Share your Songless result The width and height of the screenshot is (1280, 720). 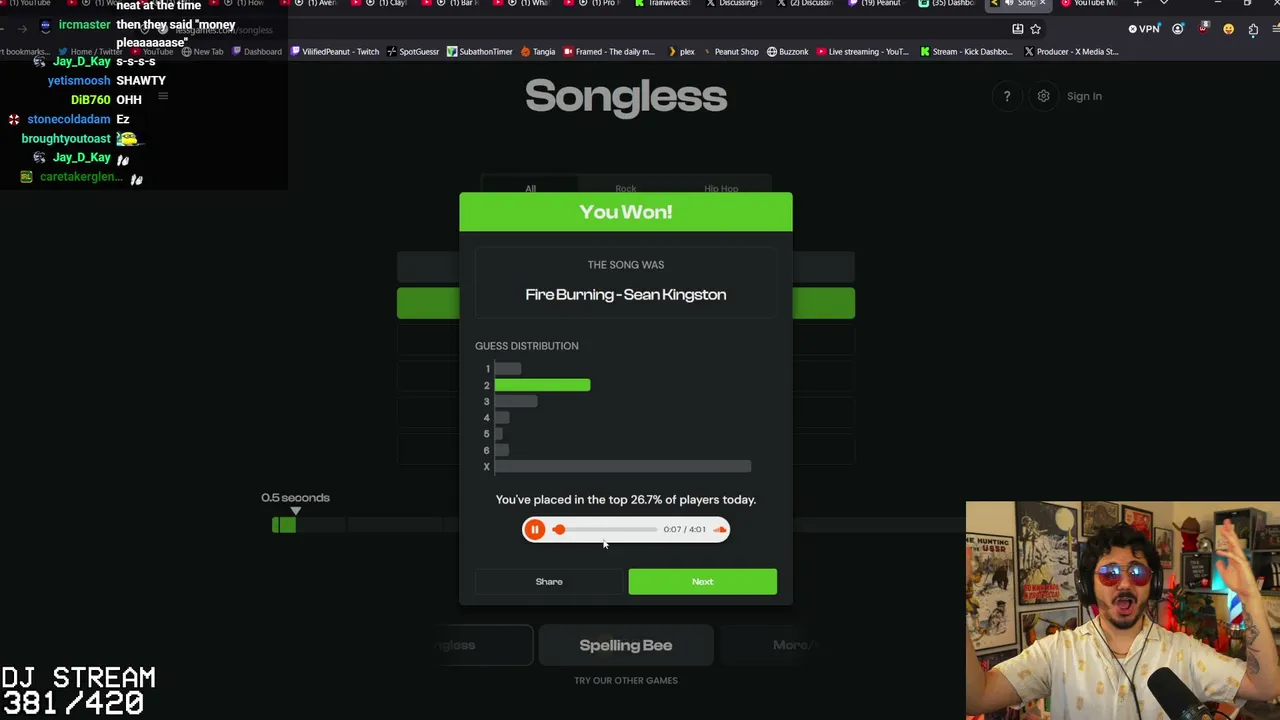[549, 582]
